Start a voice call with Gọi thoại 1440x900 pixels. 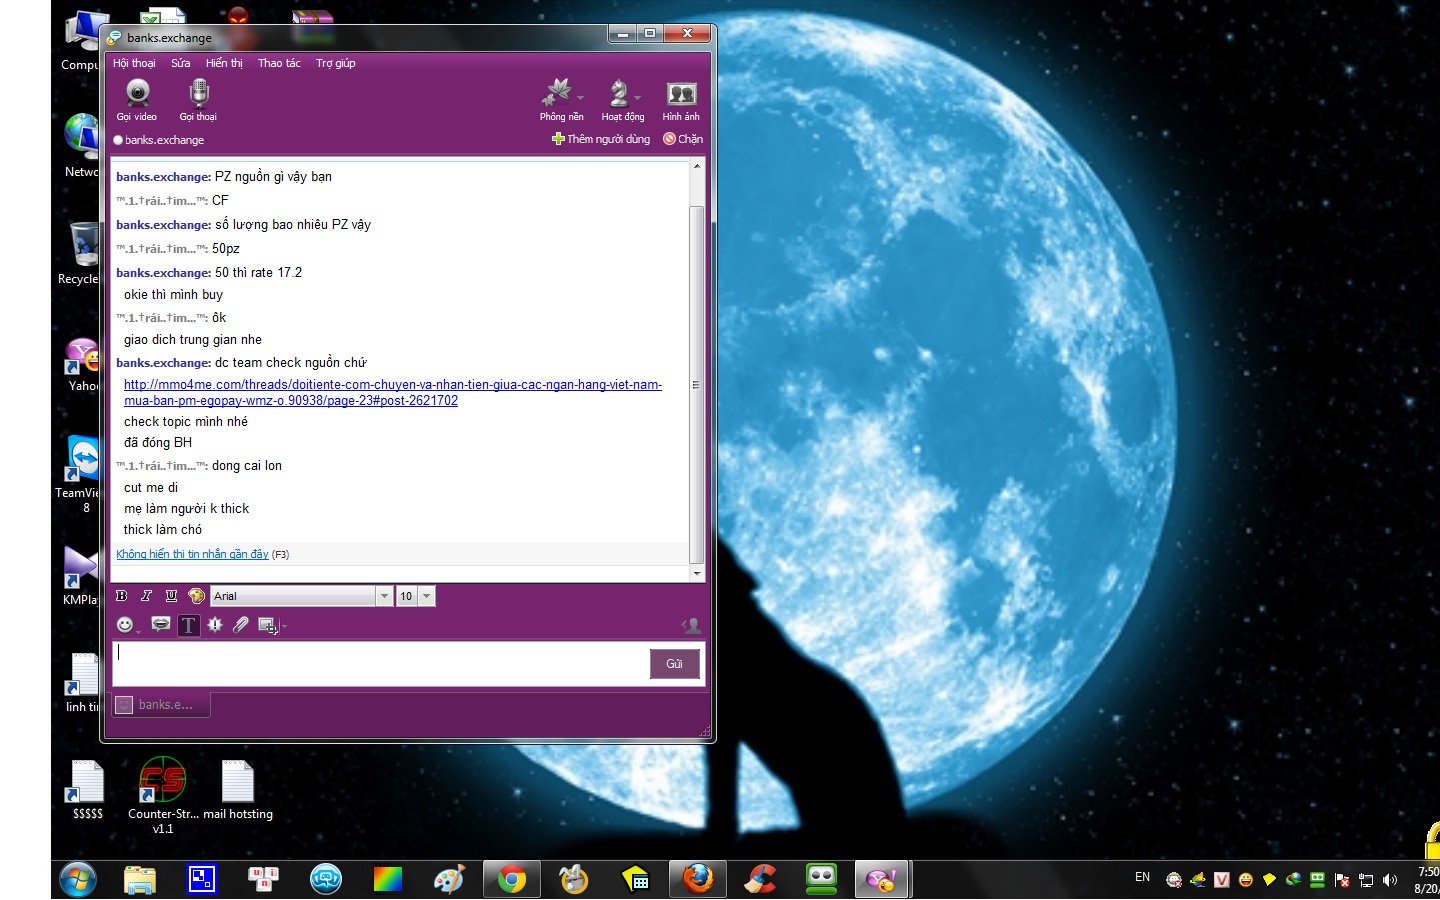tap(198, 99)
